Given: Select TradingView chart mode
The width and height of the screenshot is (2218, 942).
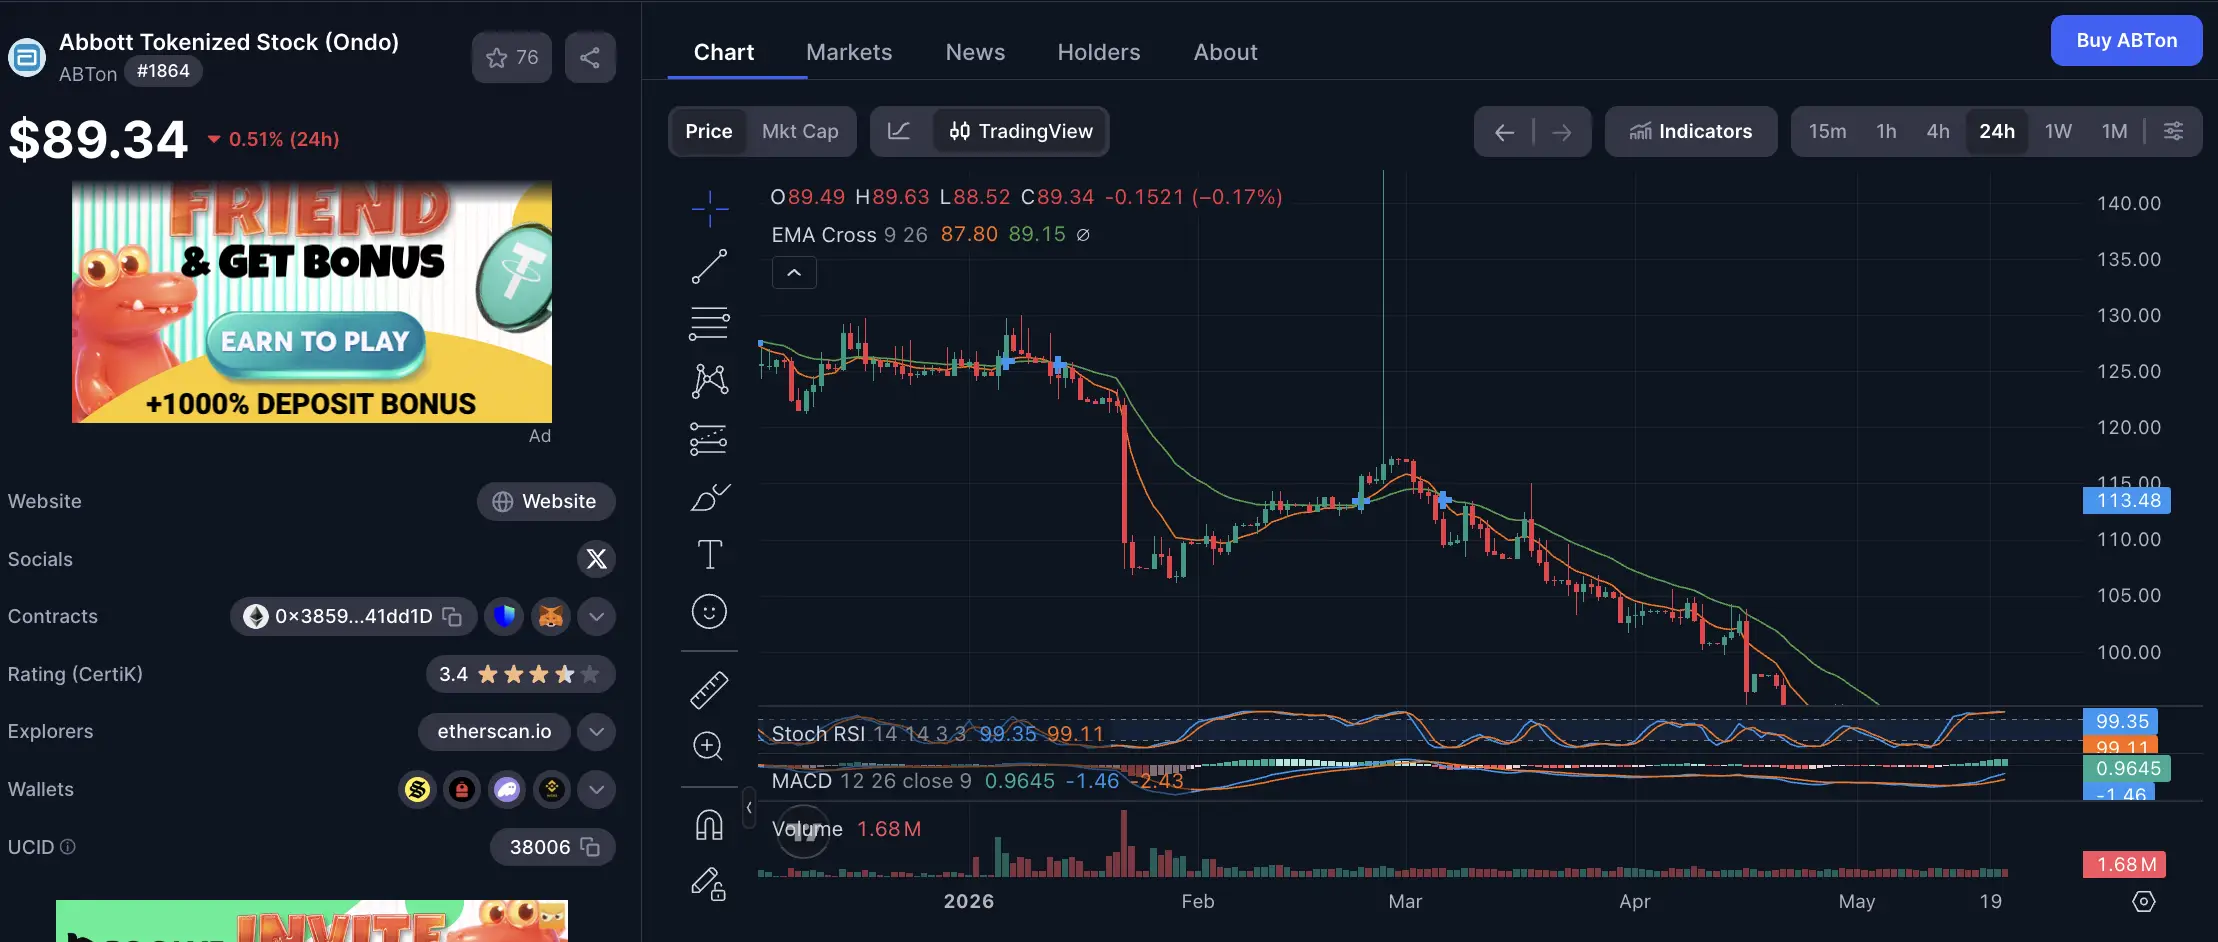Looking at the screenshot, I should (x=1021, y=131).
